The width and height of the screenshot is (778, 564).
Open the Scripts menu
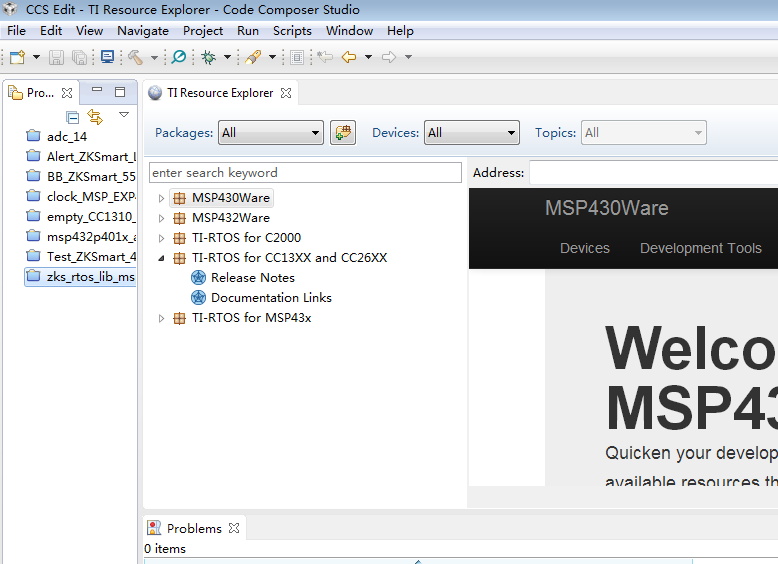click(x=292, y=31)
